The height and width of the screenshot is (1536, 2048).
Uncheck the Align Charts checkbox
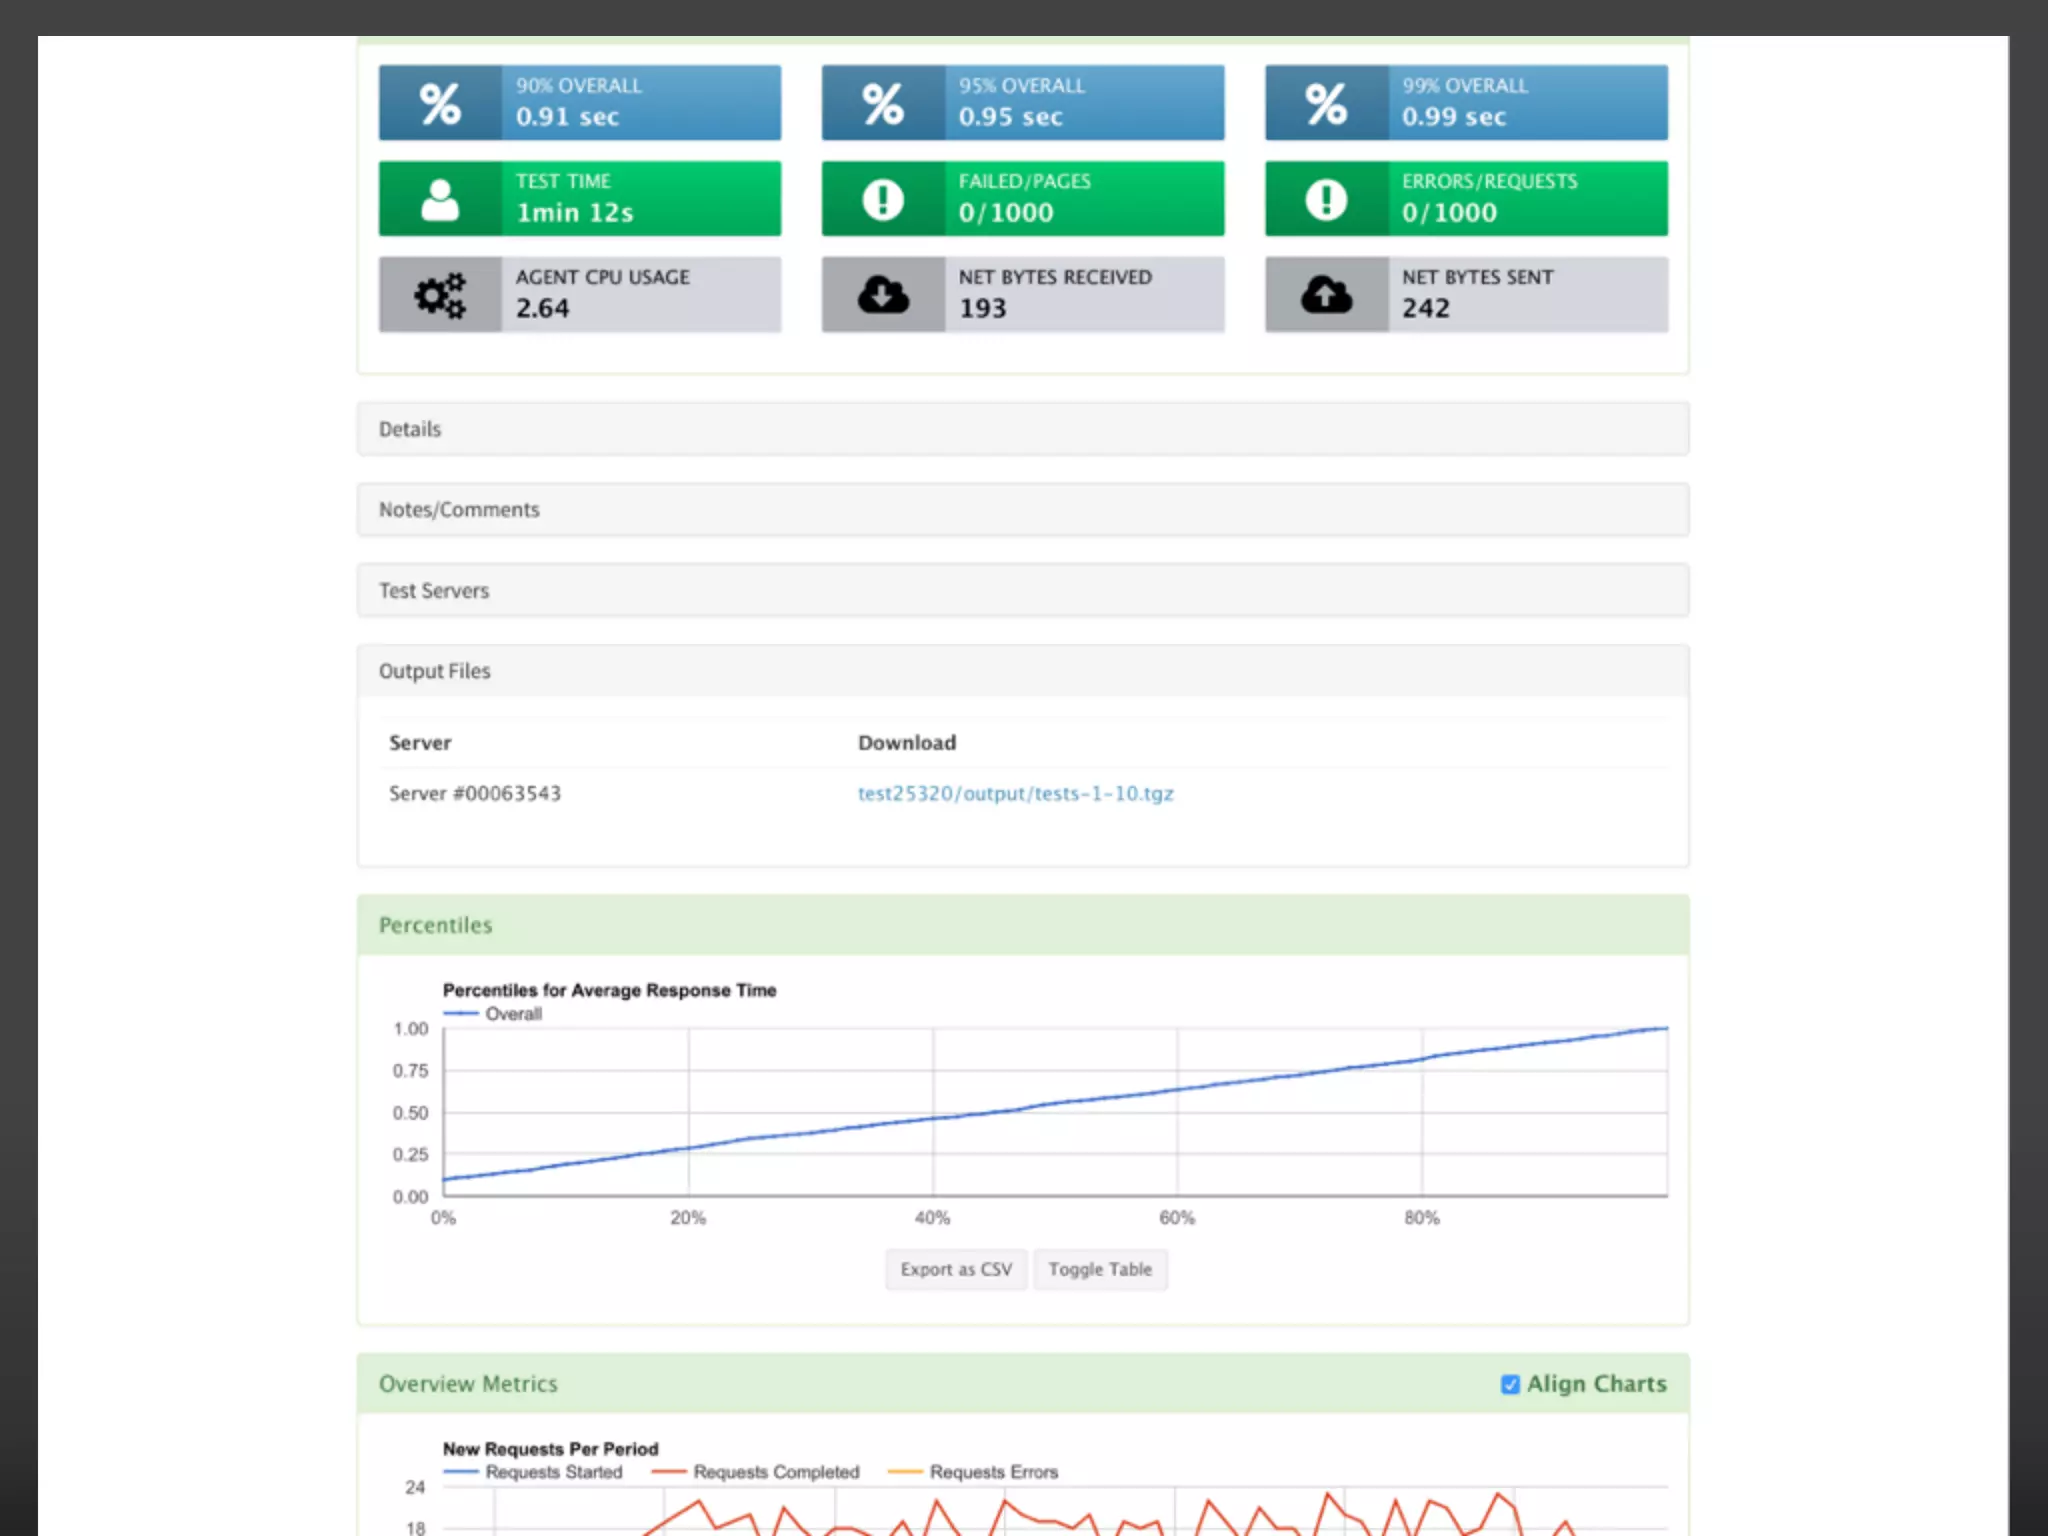click(1510, 1384)
